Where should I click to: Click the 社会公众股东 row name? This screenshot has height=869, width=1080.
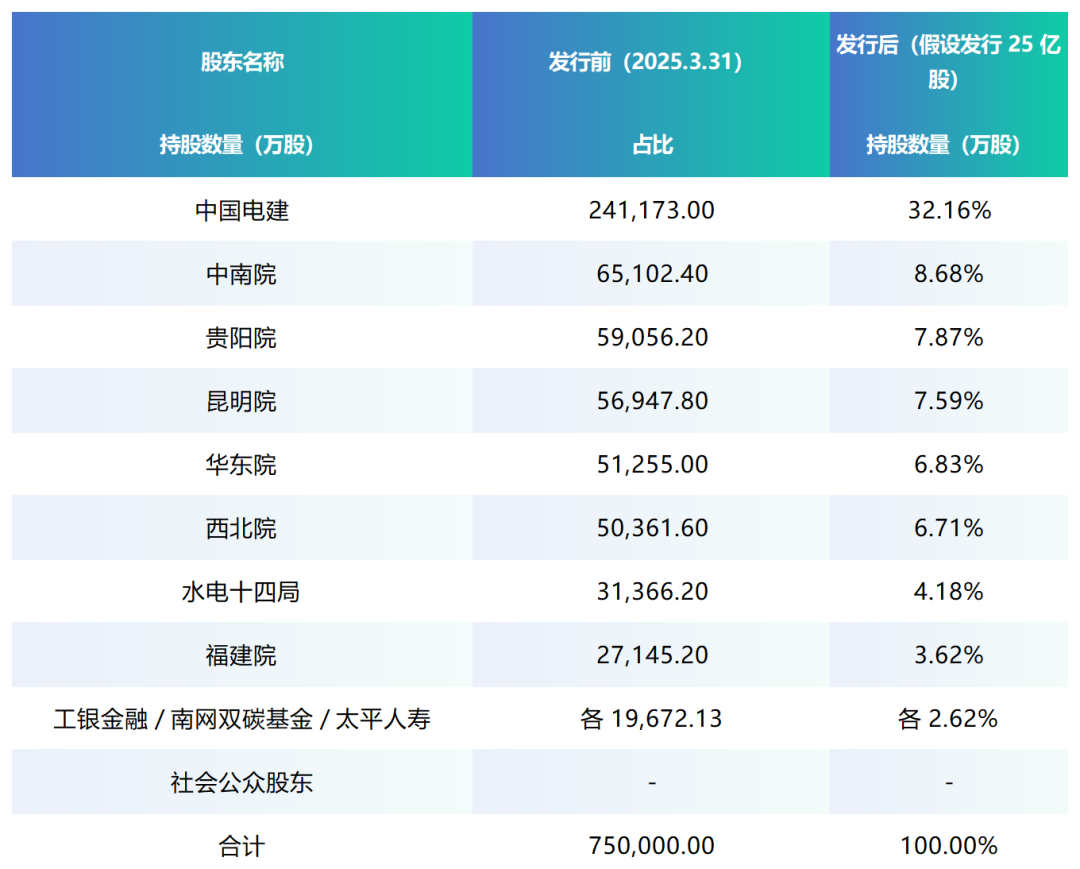pyautogui.click(x=242, y=782)
